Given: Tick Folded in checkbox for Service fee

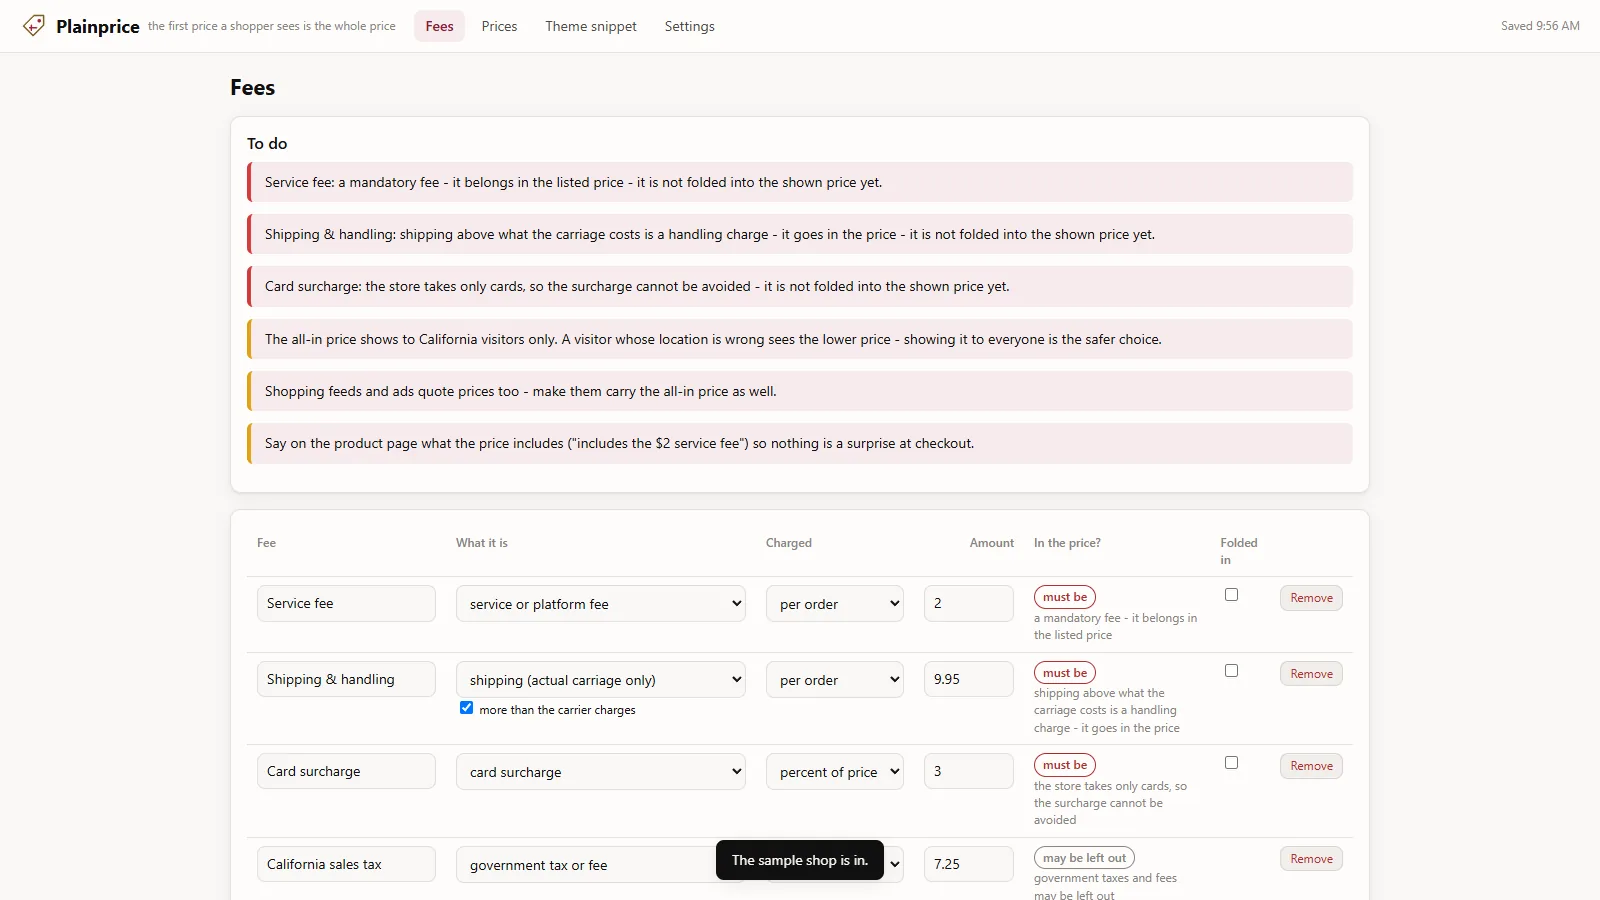Looking at the screenshot, I should tap(1231, 595).
